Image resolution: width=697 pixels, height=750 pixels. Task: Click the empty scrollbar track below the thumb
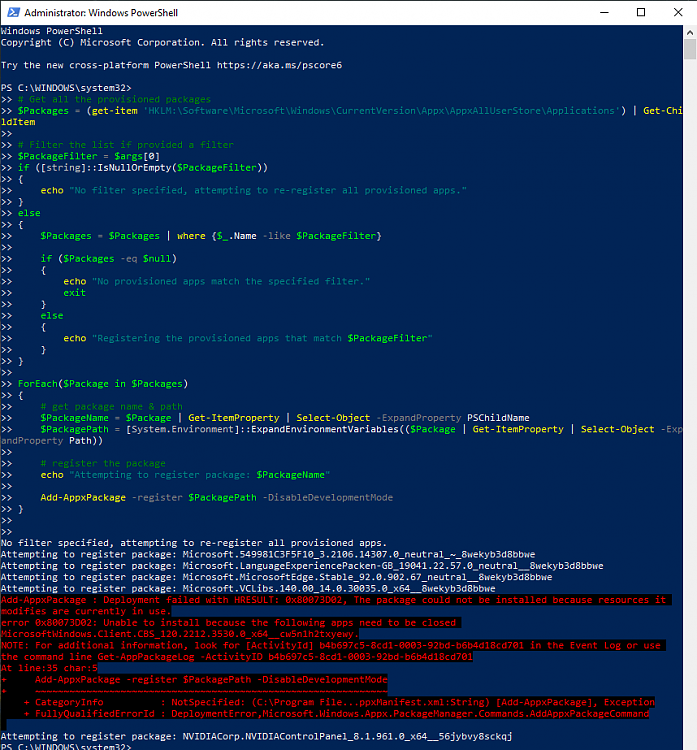point(688,400)
